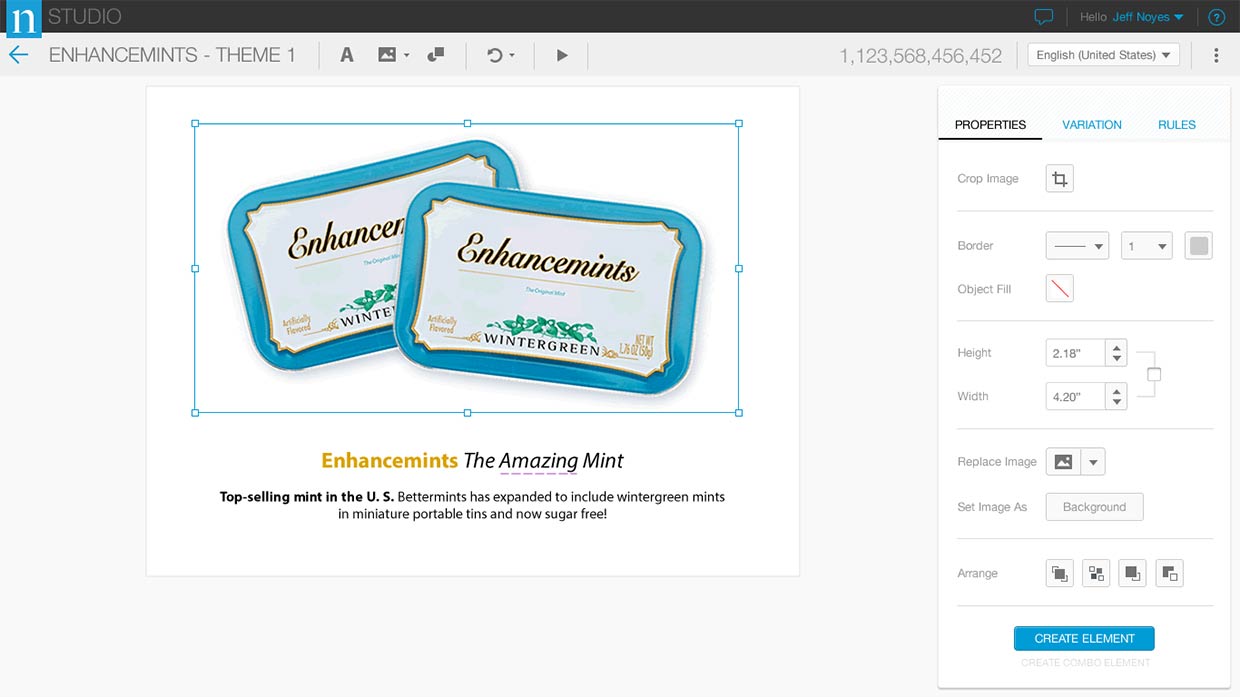Decrease Width with the down stepper arrow

[x=1117, y=404]
